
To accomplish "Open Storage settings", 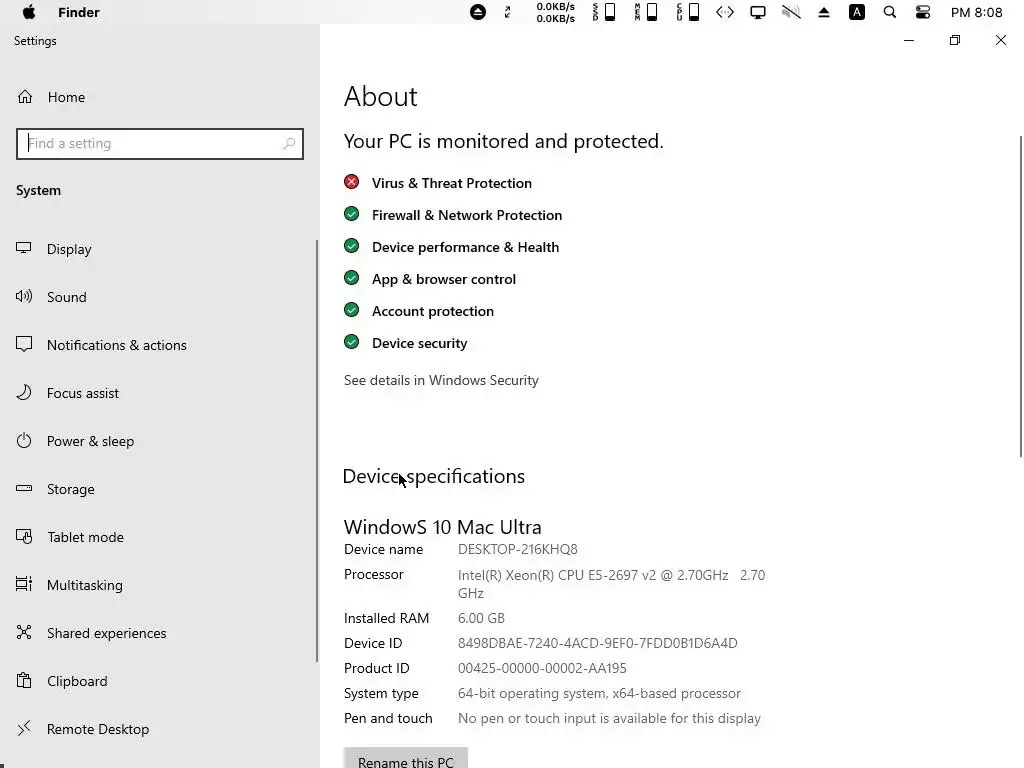I will click(x=71, y=489).
